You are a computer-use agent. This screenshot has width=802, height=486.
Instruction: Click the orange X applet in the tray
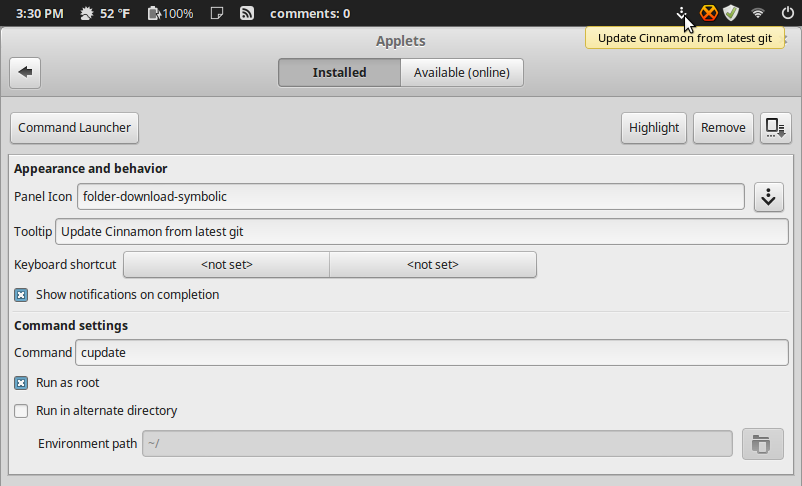708,13
